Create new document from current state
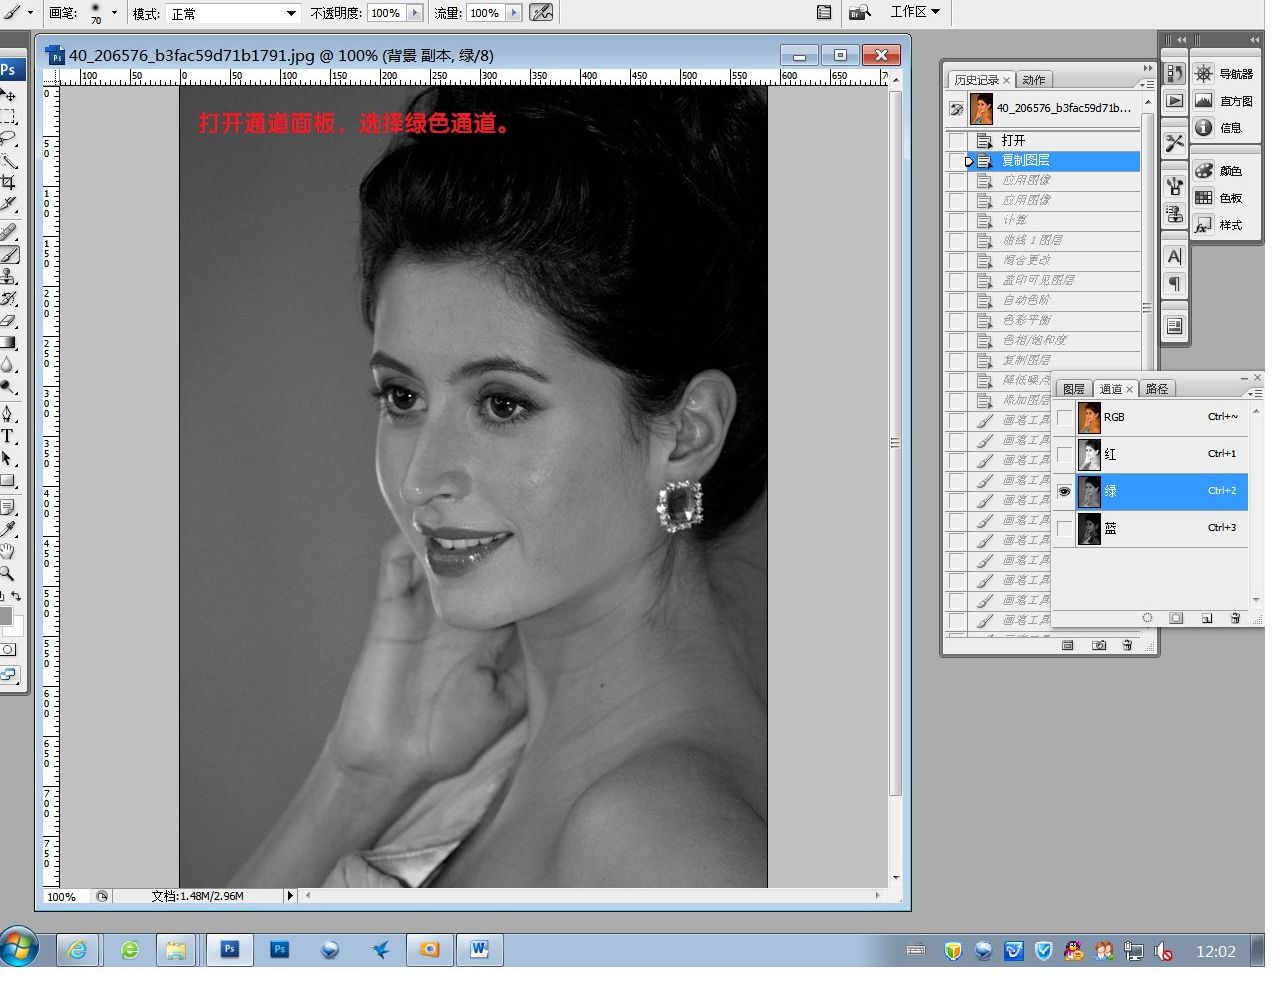This screenshot has height=988, width=1280. click(1067, 645)
